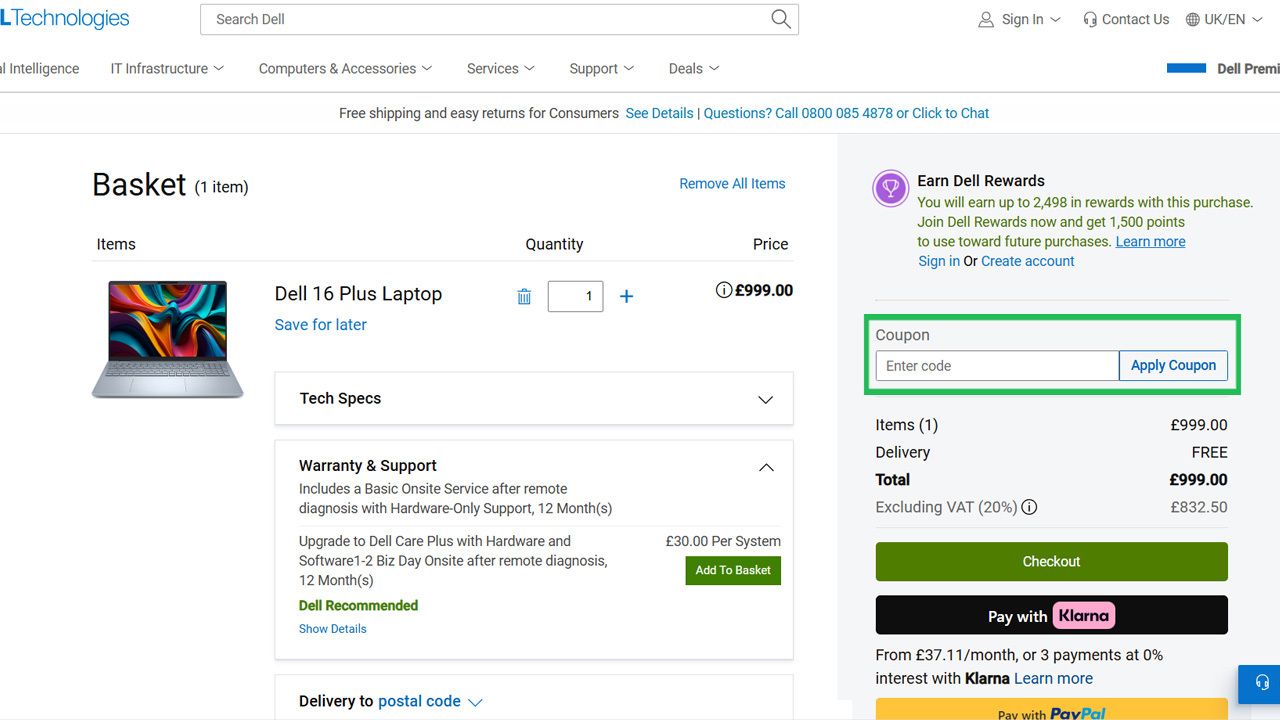Screen dimensions: 1280x720
Task: Click the Total £999.00 amount
Action: point(1198,479)
